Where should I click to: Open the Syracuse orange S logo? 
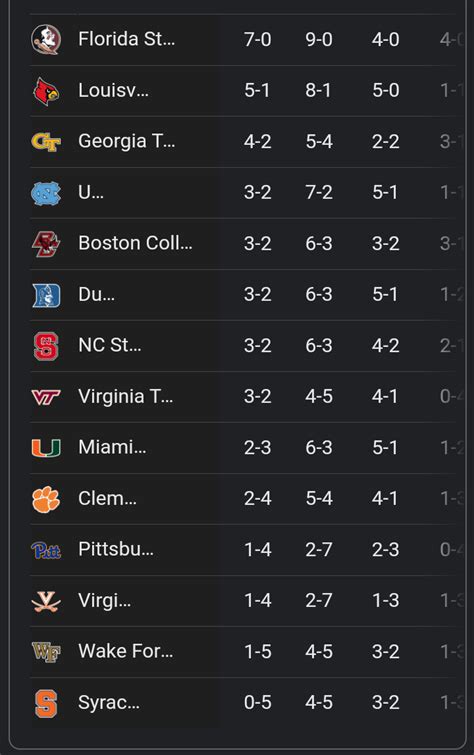coord(46,703)
